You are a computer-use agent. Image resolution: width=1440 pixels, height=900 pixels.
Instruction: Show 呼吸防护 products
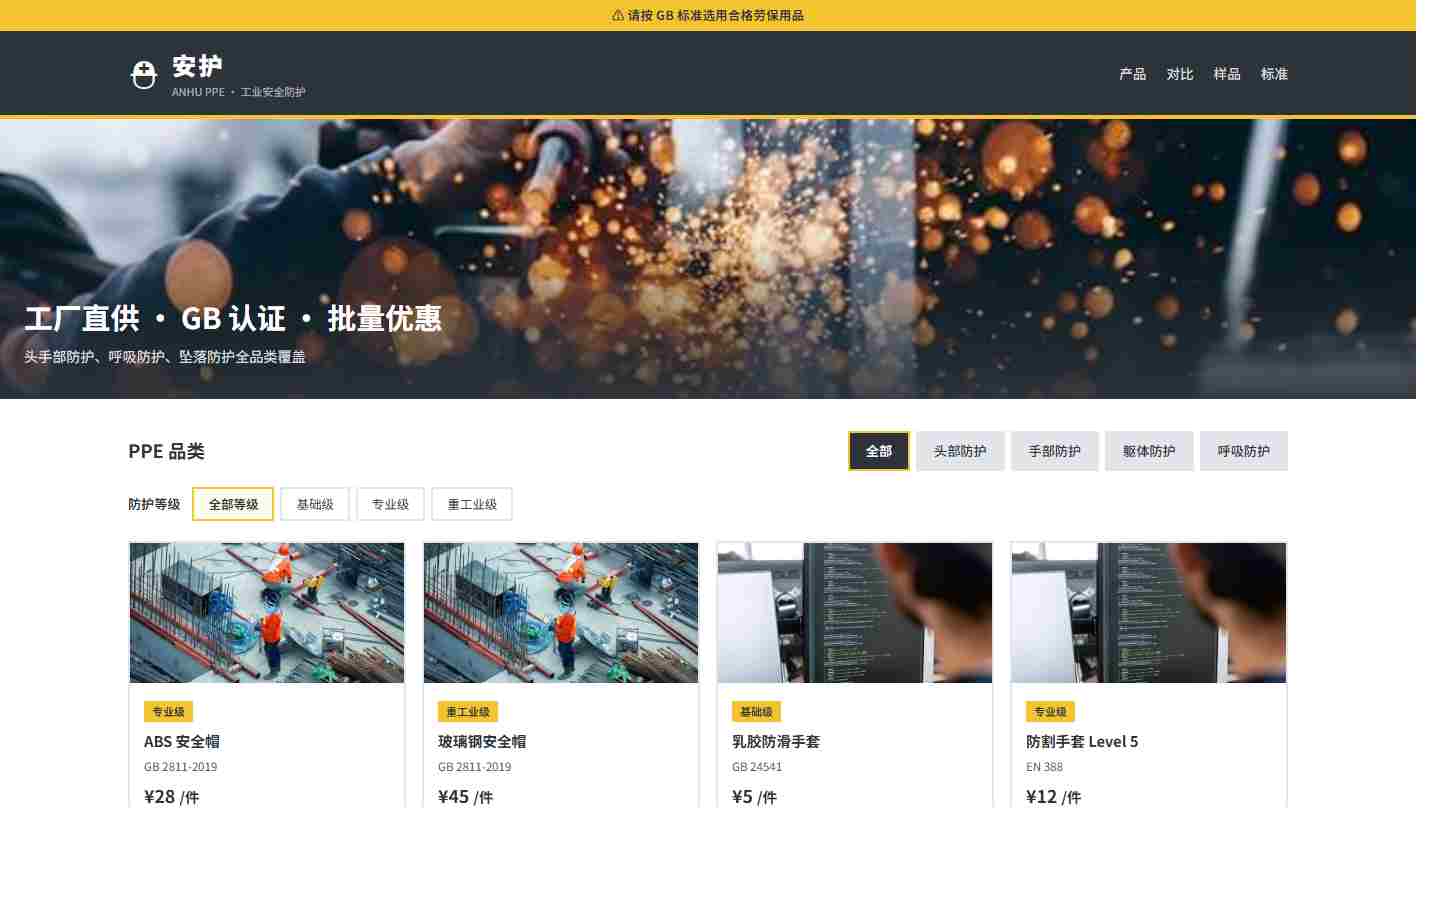(1244, 451)
